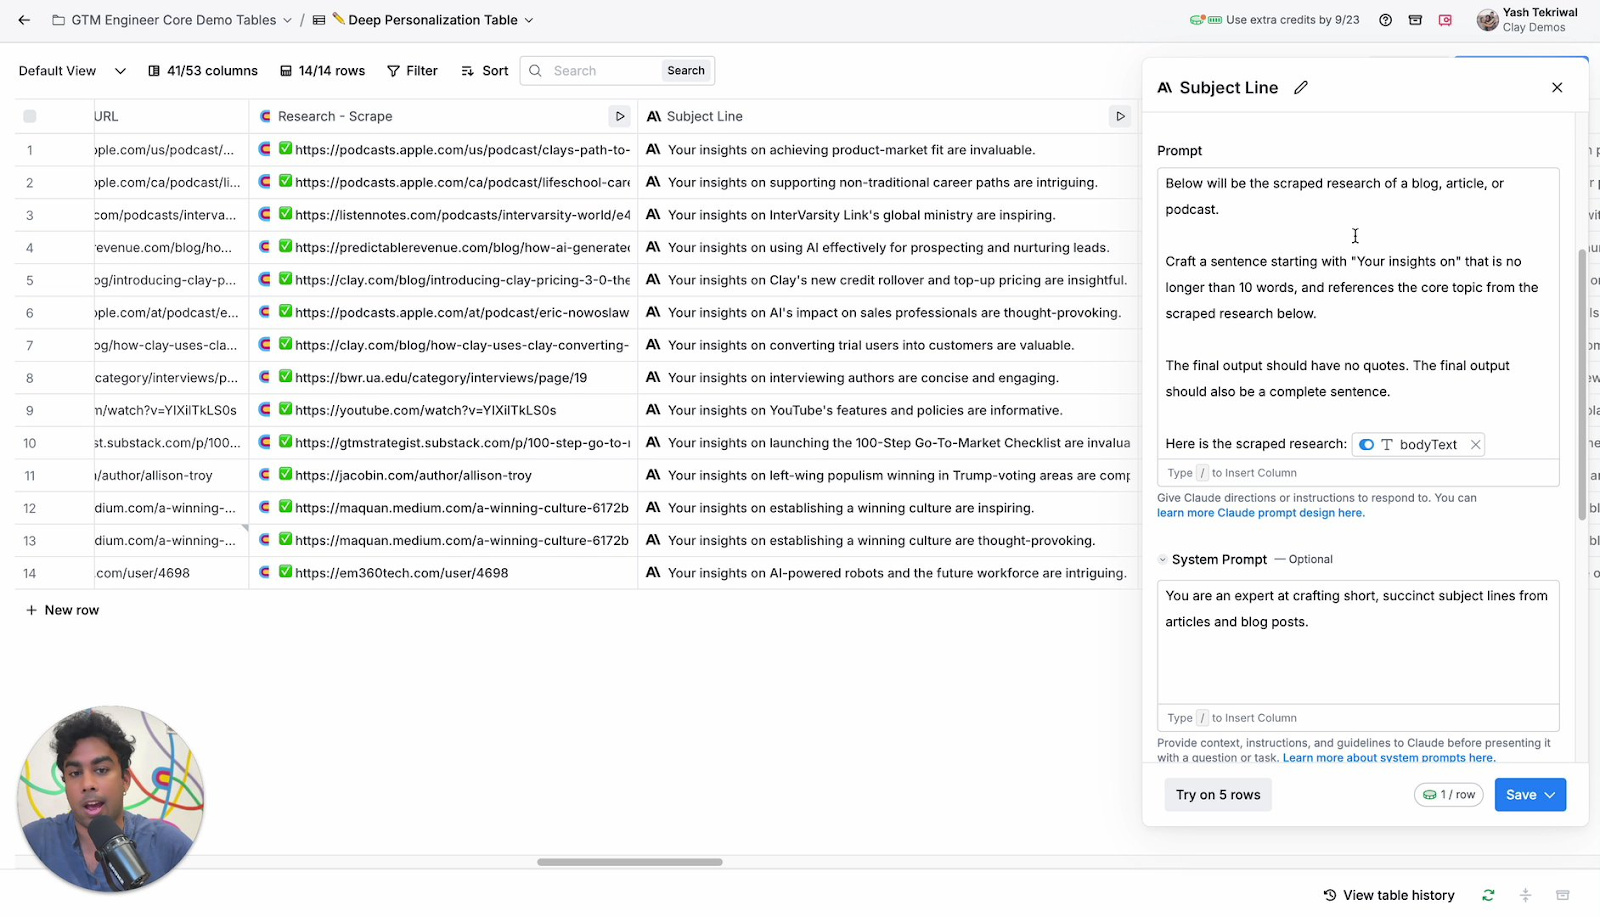Close the Subject Line panel
This screenshot has height=917, width=1600.
(1557, 88)
